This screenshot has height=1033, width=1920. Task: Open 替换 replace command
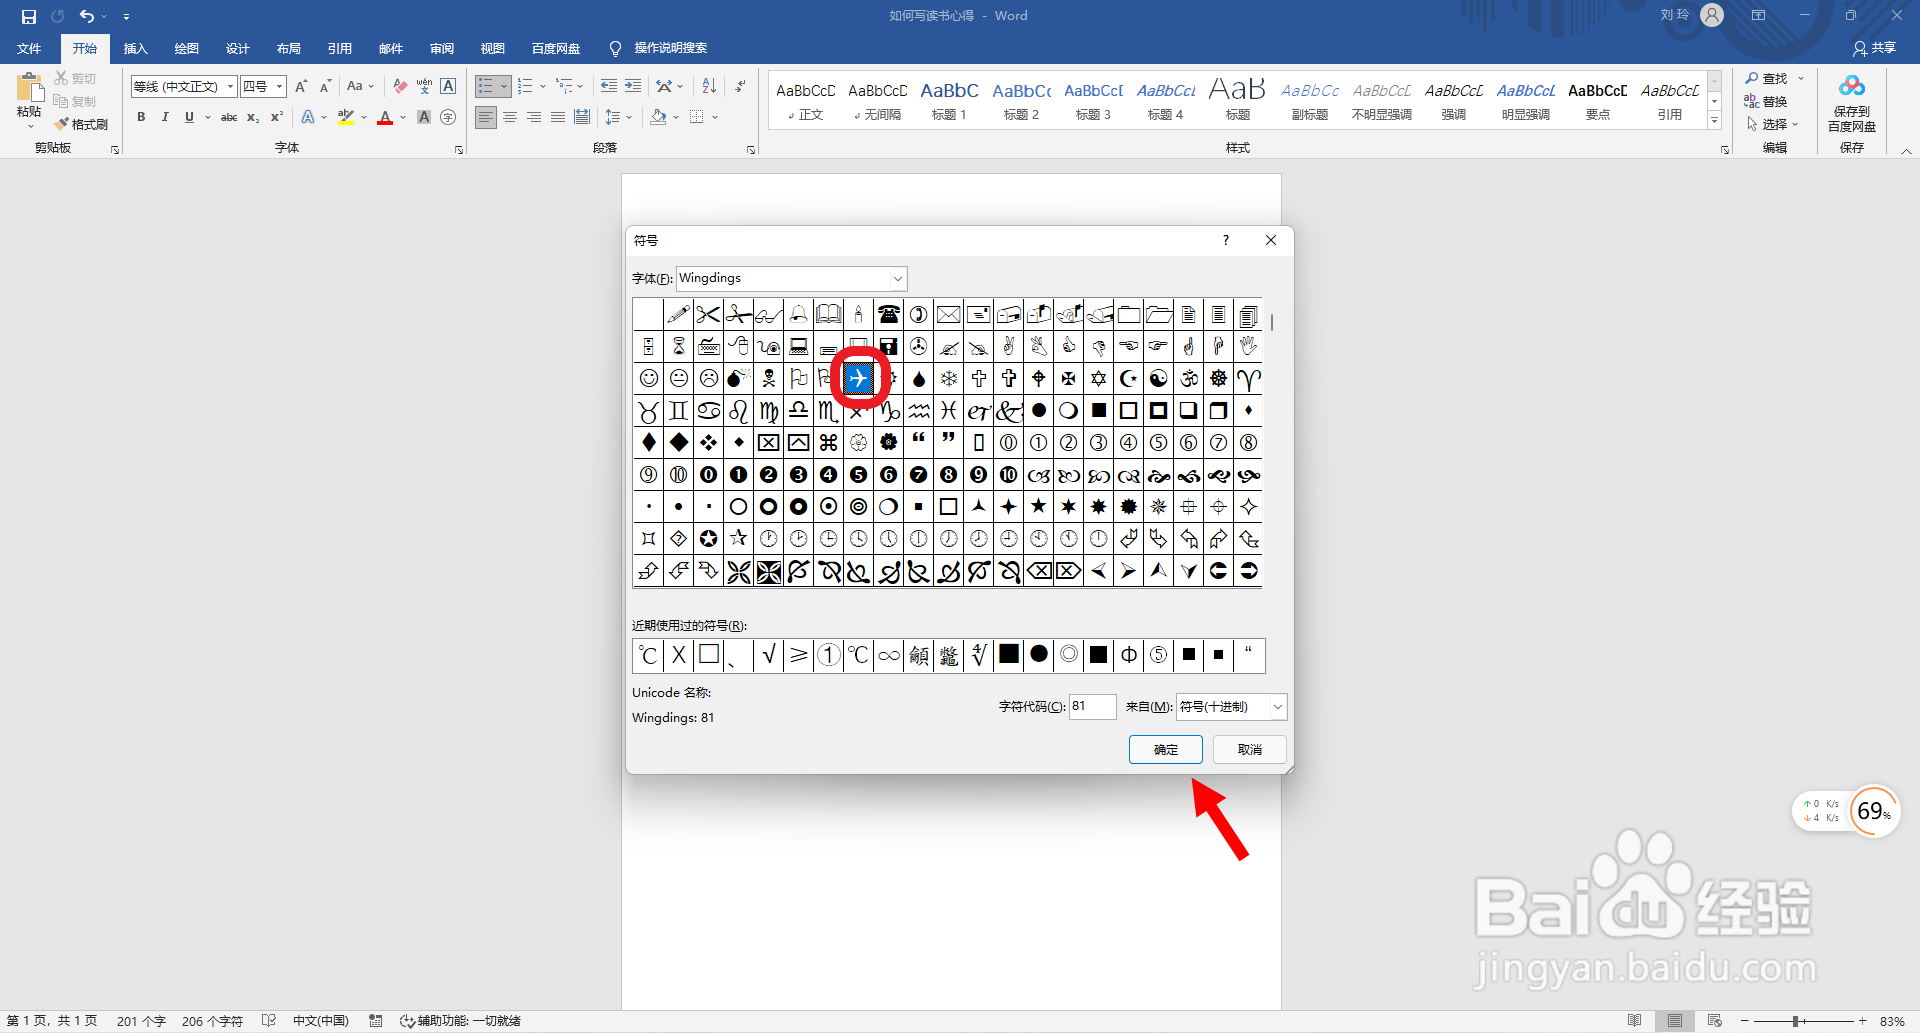1765,101
